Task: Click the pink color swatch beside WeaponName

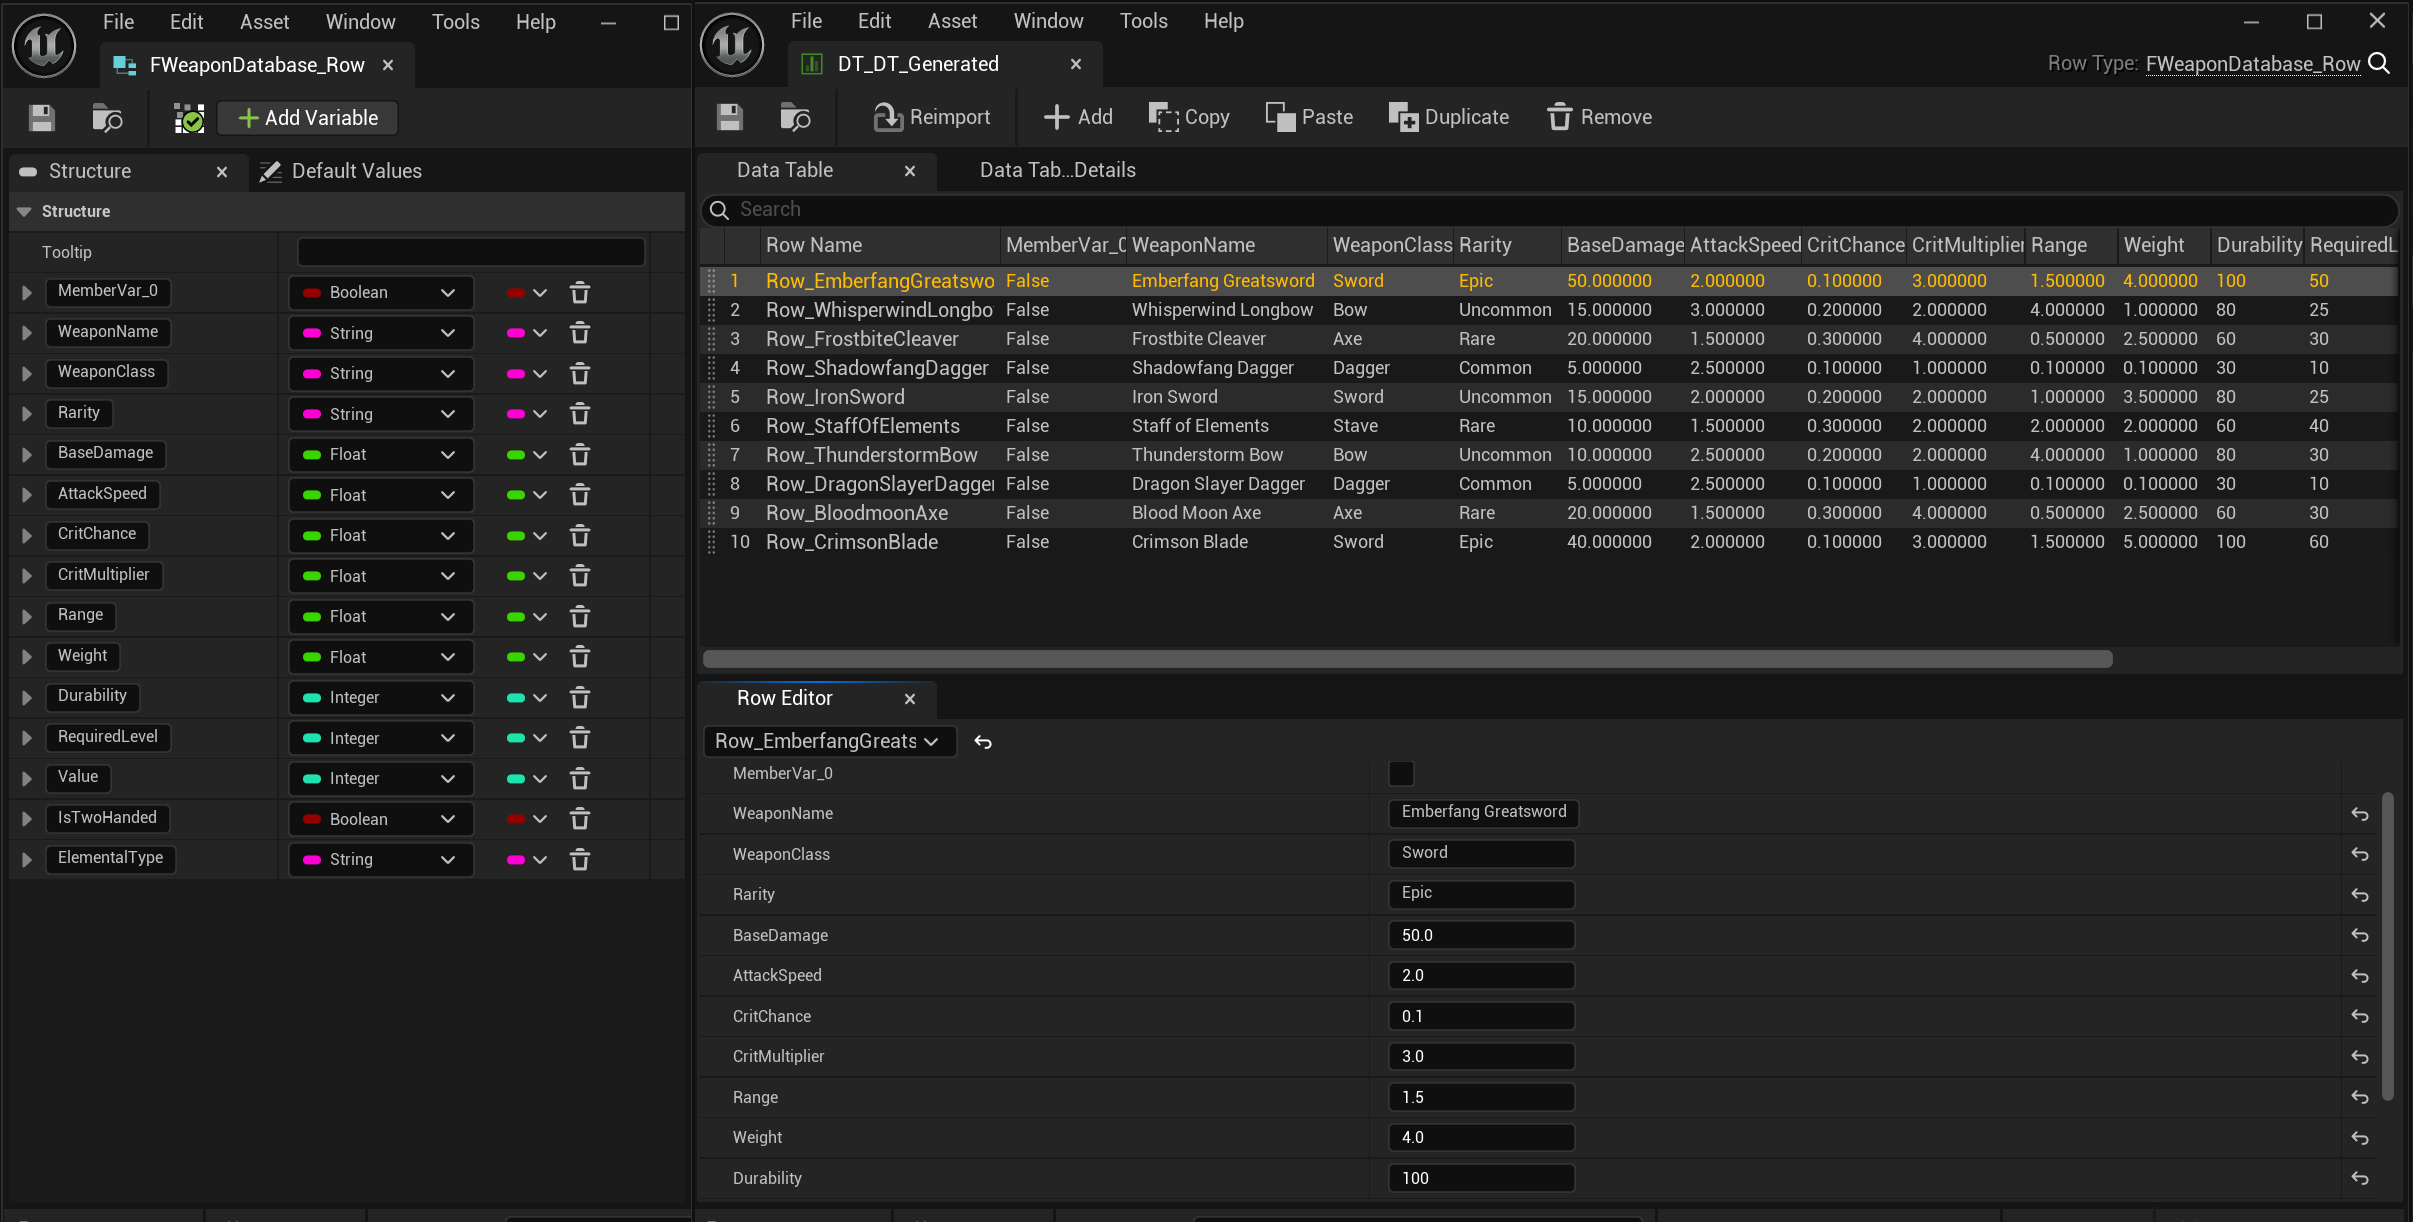Action: [x=514, y=333]
